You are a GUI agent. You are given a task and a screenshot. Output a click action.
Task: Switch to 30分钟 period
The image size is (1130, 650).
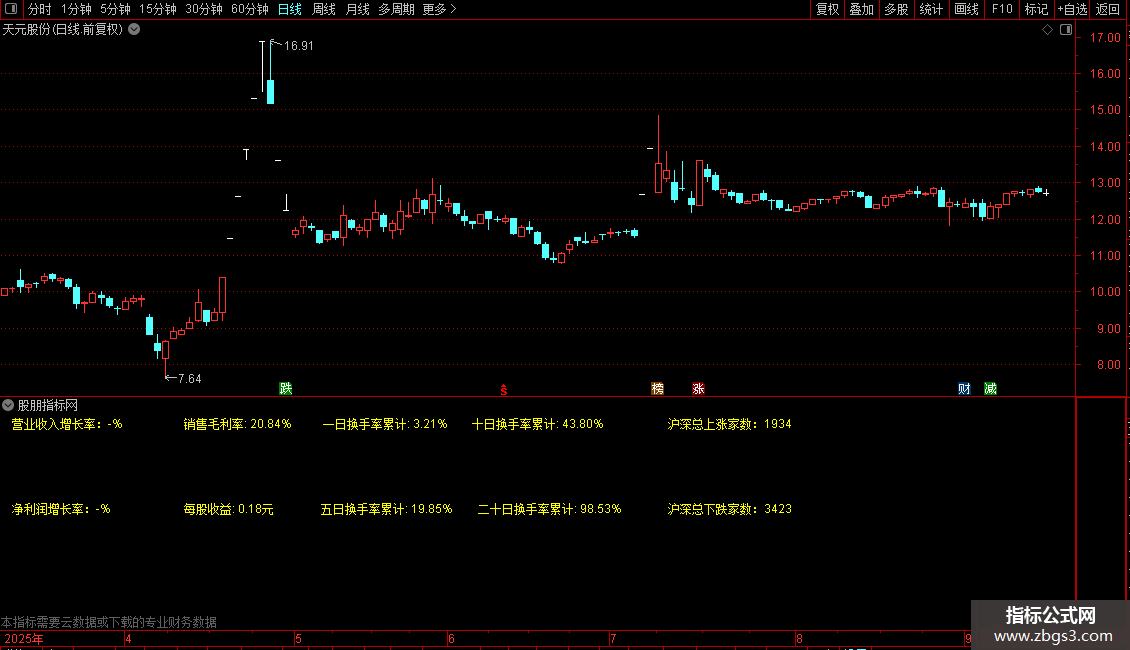pyautogui.click(x=204, y=9)
